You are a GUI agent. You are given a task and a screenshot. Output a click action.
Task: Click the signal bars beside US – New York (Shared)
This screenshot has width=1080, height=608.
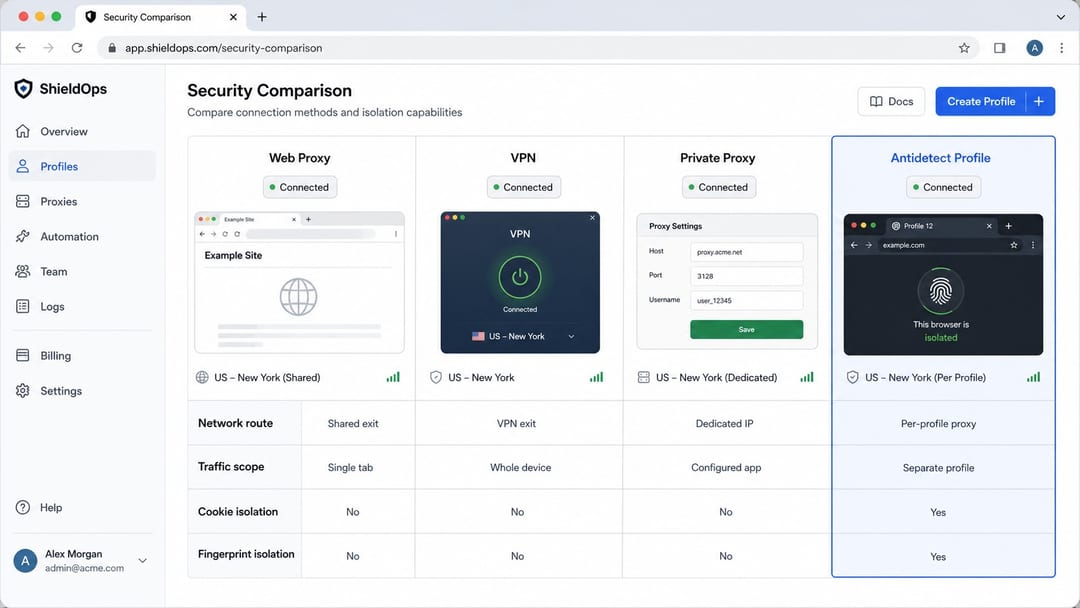[x=393, y=377]
